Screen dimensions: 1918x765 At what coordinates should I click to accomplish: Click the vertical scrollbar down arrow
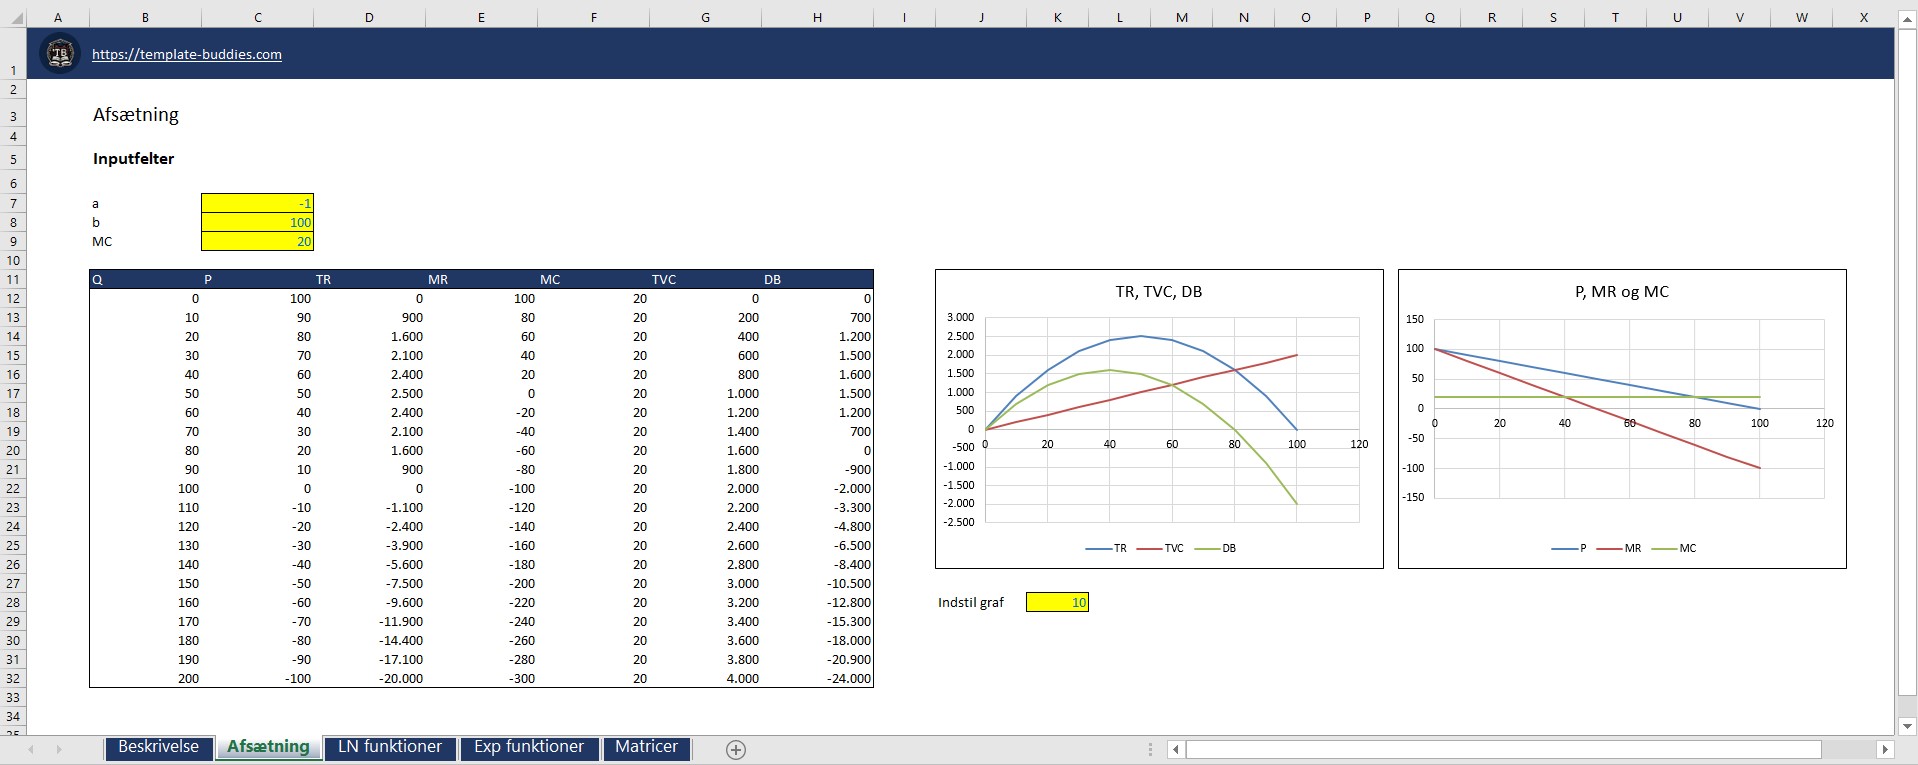coord(1907,726)
